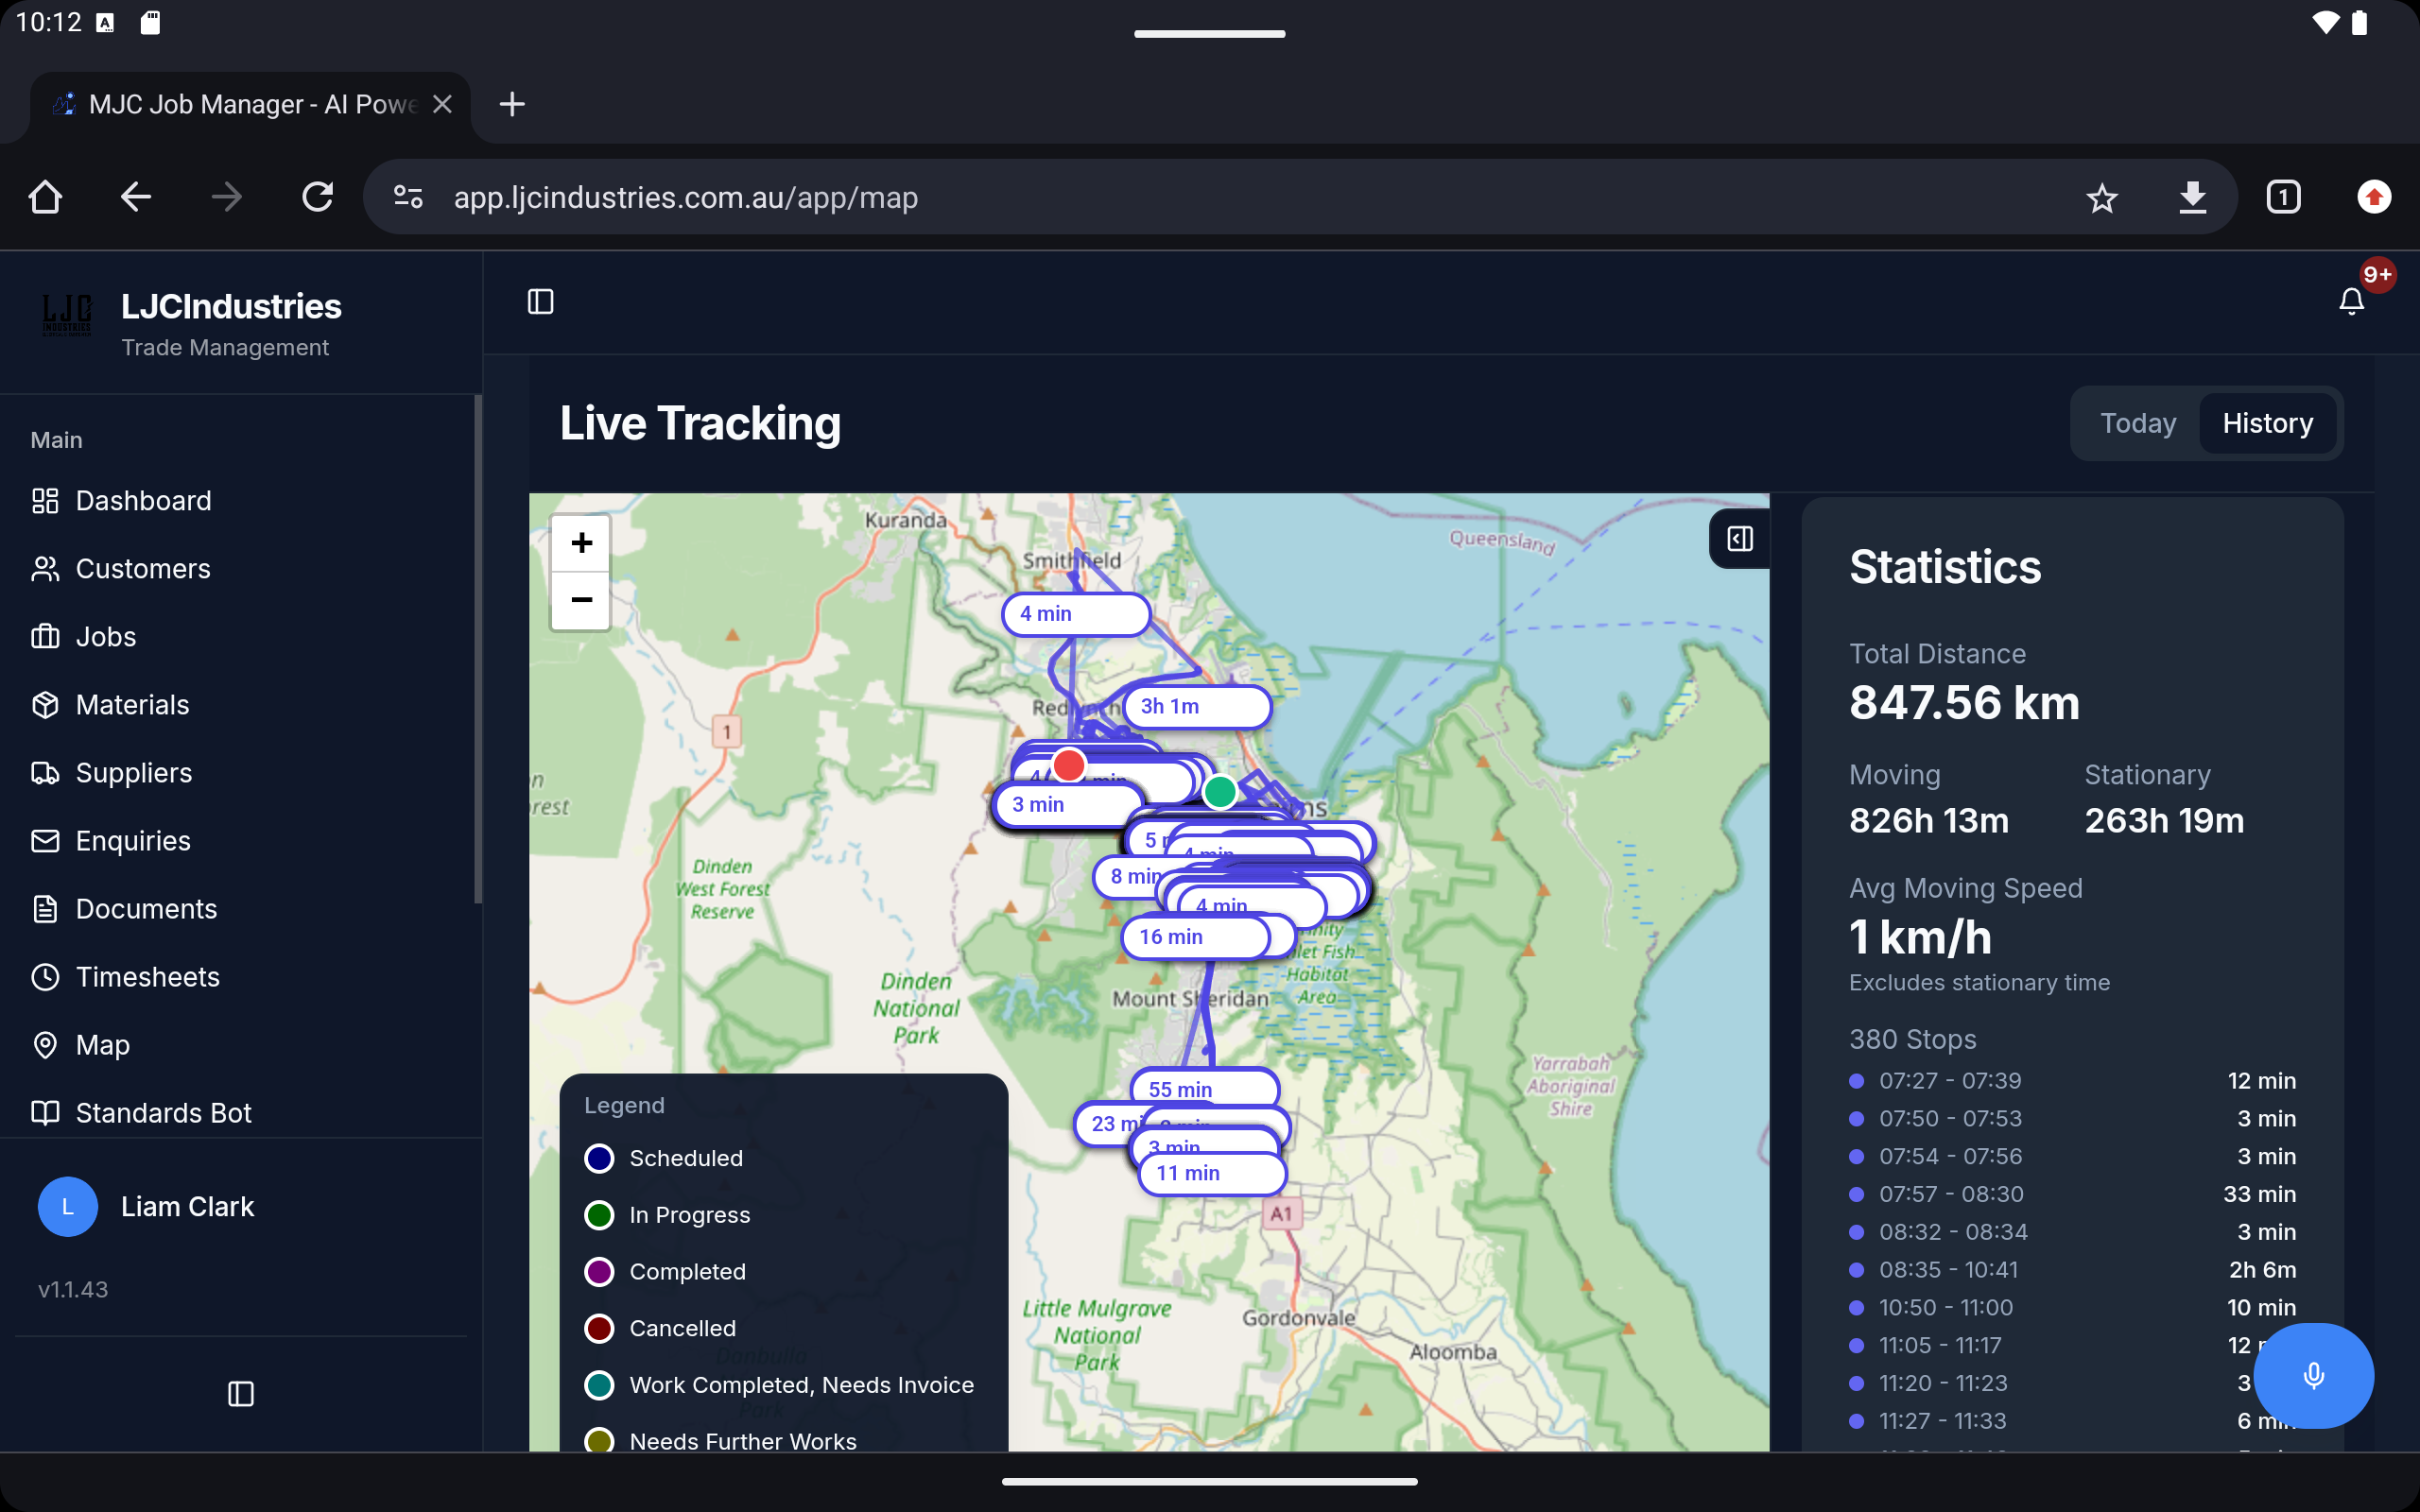The width and height of the screenshot is (2420, 1512).
Task: Open the notifications bell
Action: click(x=2351, y=301)
